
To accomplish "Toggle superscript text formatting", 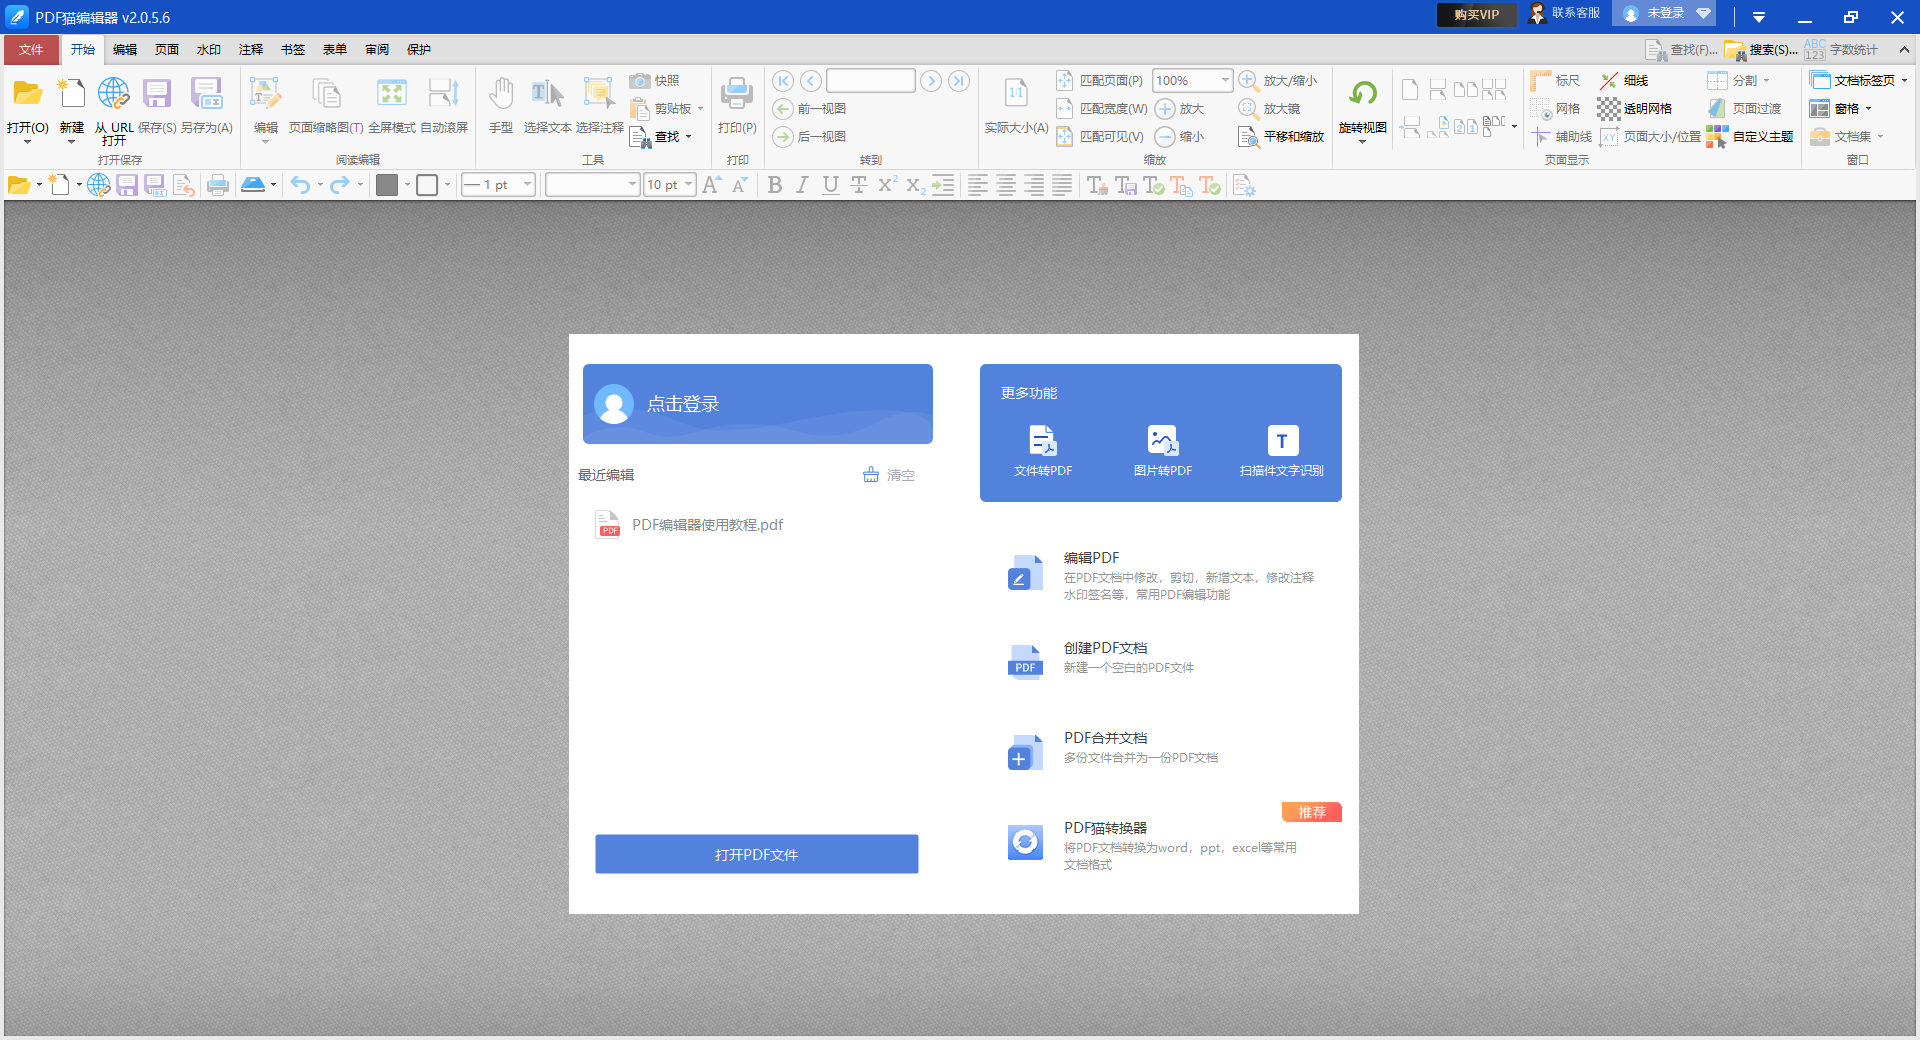I will pyautogui.click(x=887, y=184).
